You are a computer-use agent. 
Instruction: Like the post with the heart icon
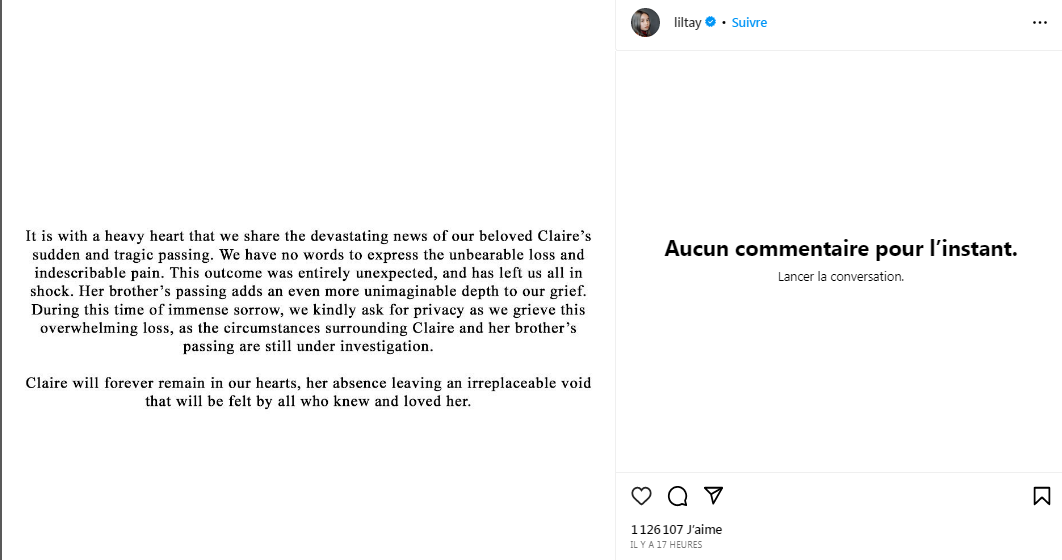click(x=642, y=496)
